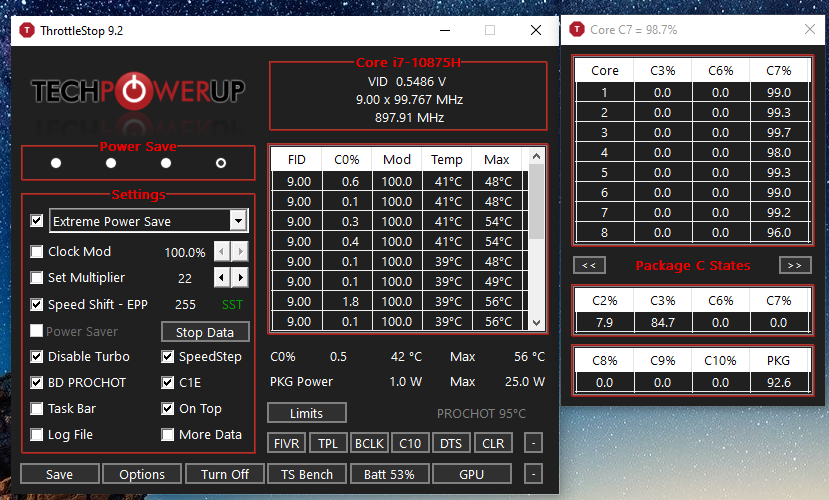Screen dimensions: 829x500
Task: Click the green SST indicator
Action: tap(232, 305)
